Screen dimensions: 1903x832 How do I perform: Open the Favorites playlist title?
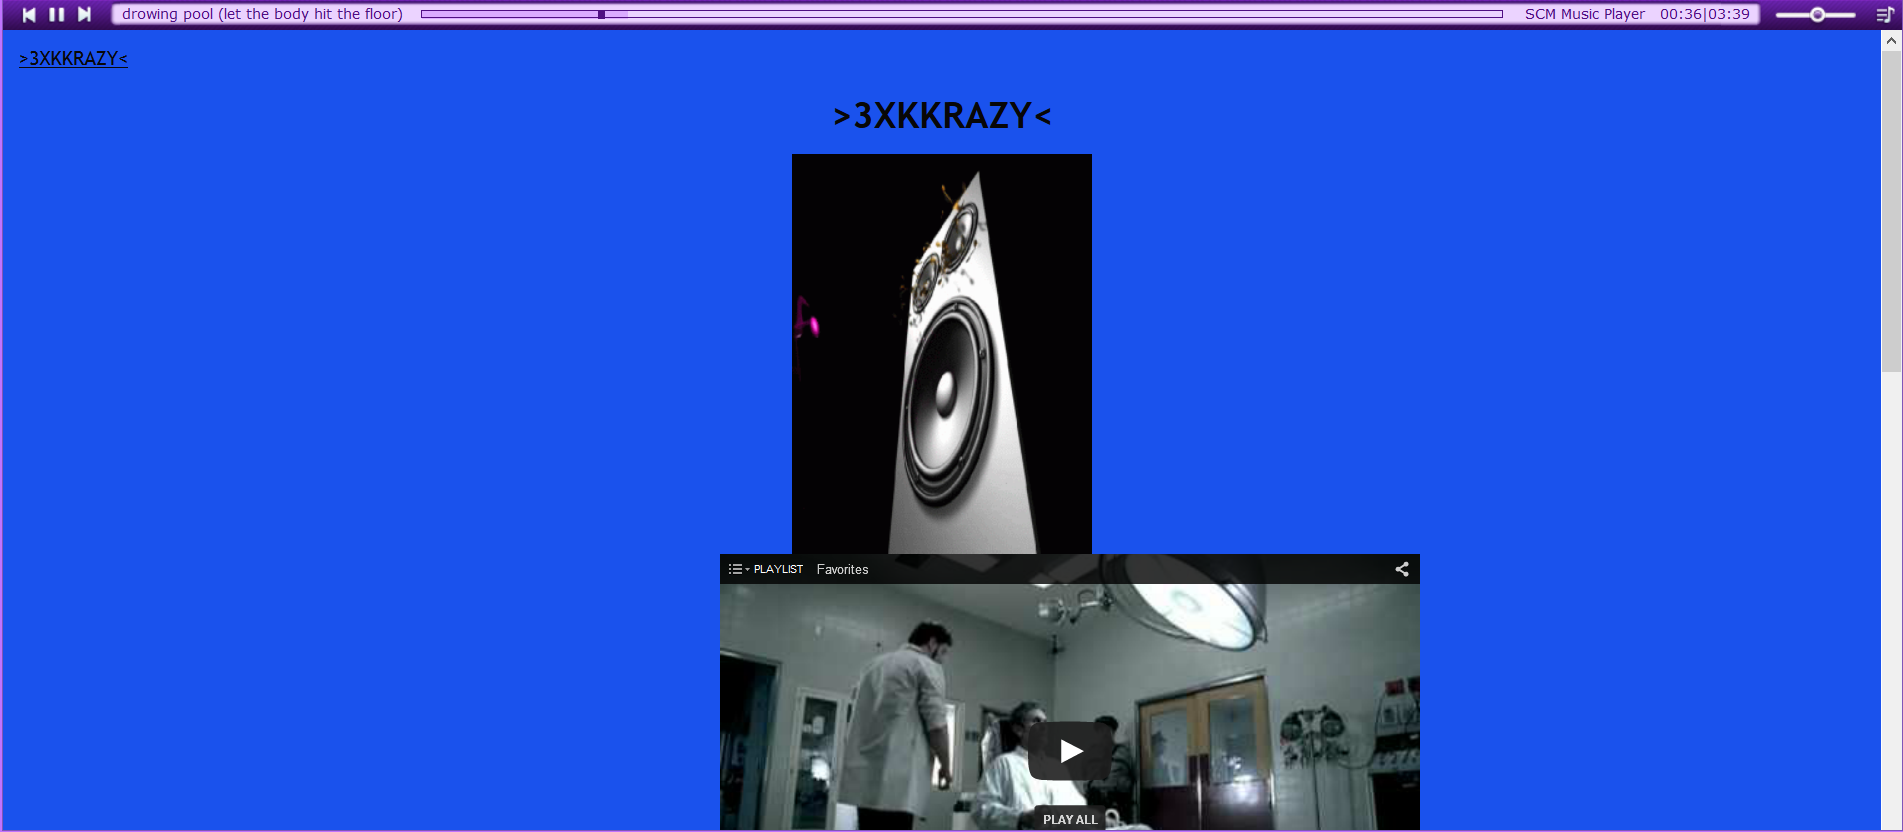click(842, 569)
